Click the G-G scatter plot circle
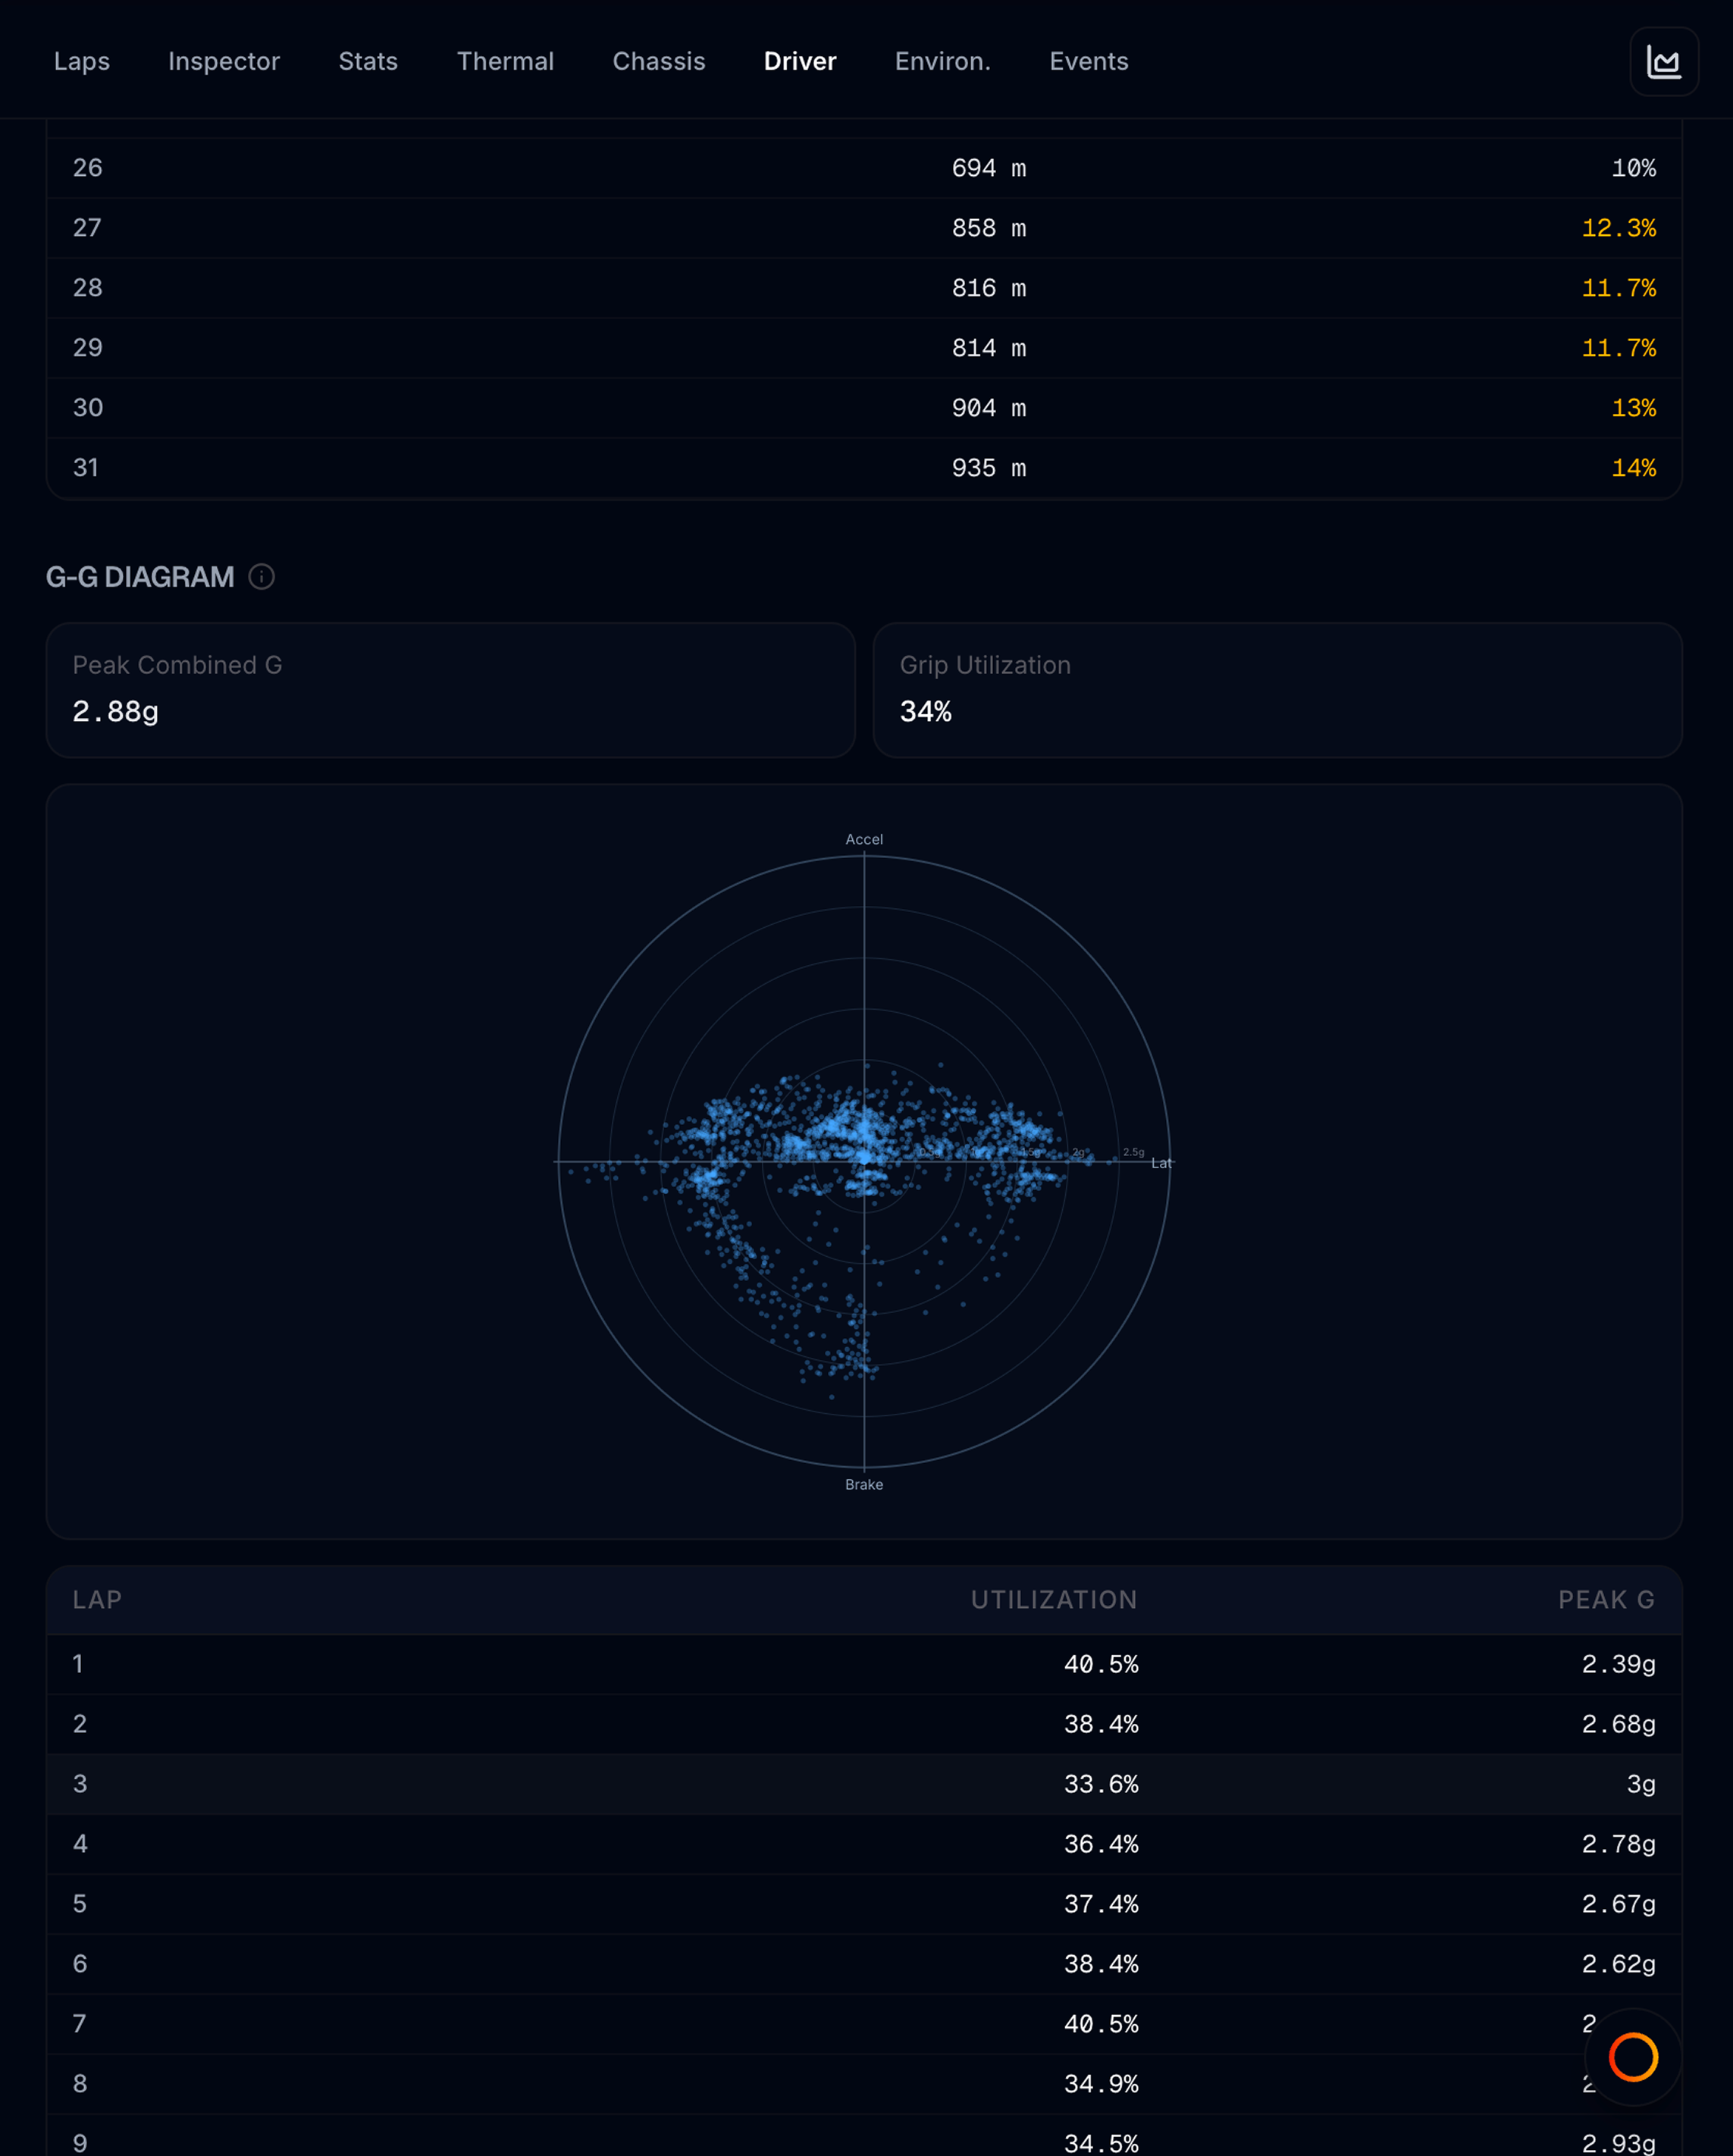 (x=864, y=1162)
